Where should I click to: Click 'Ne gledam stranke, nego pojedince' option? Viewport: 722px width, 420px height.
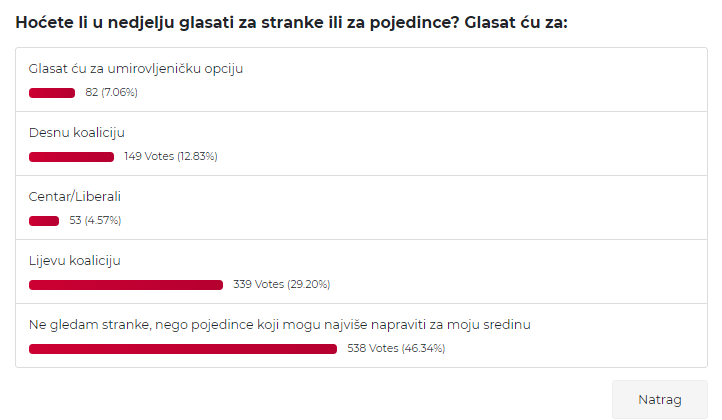pos(279,325)
